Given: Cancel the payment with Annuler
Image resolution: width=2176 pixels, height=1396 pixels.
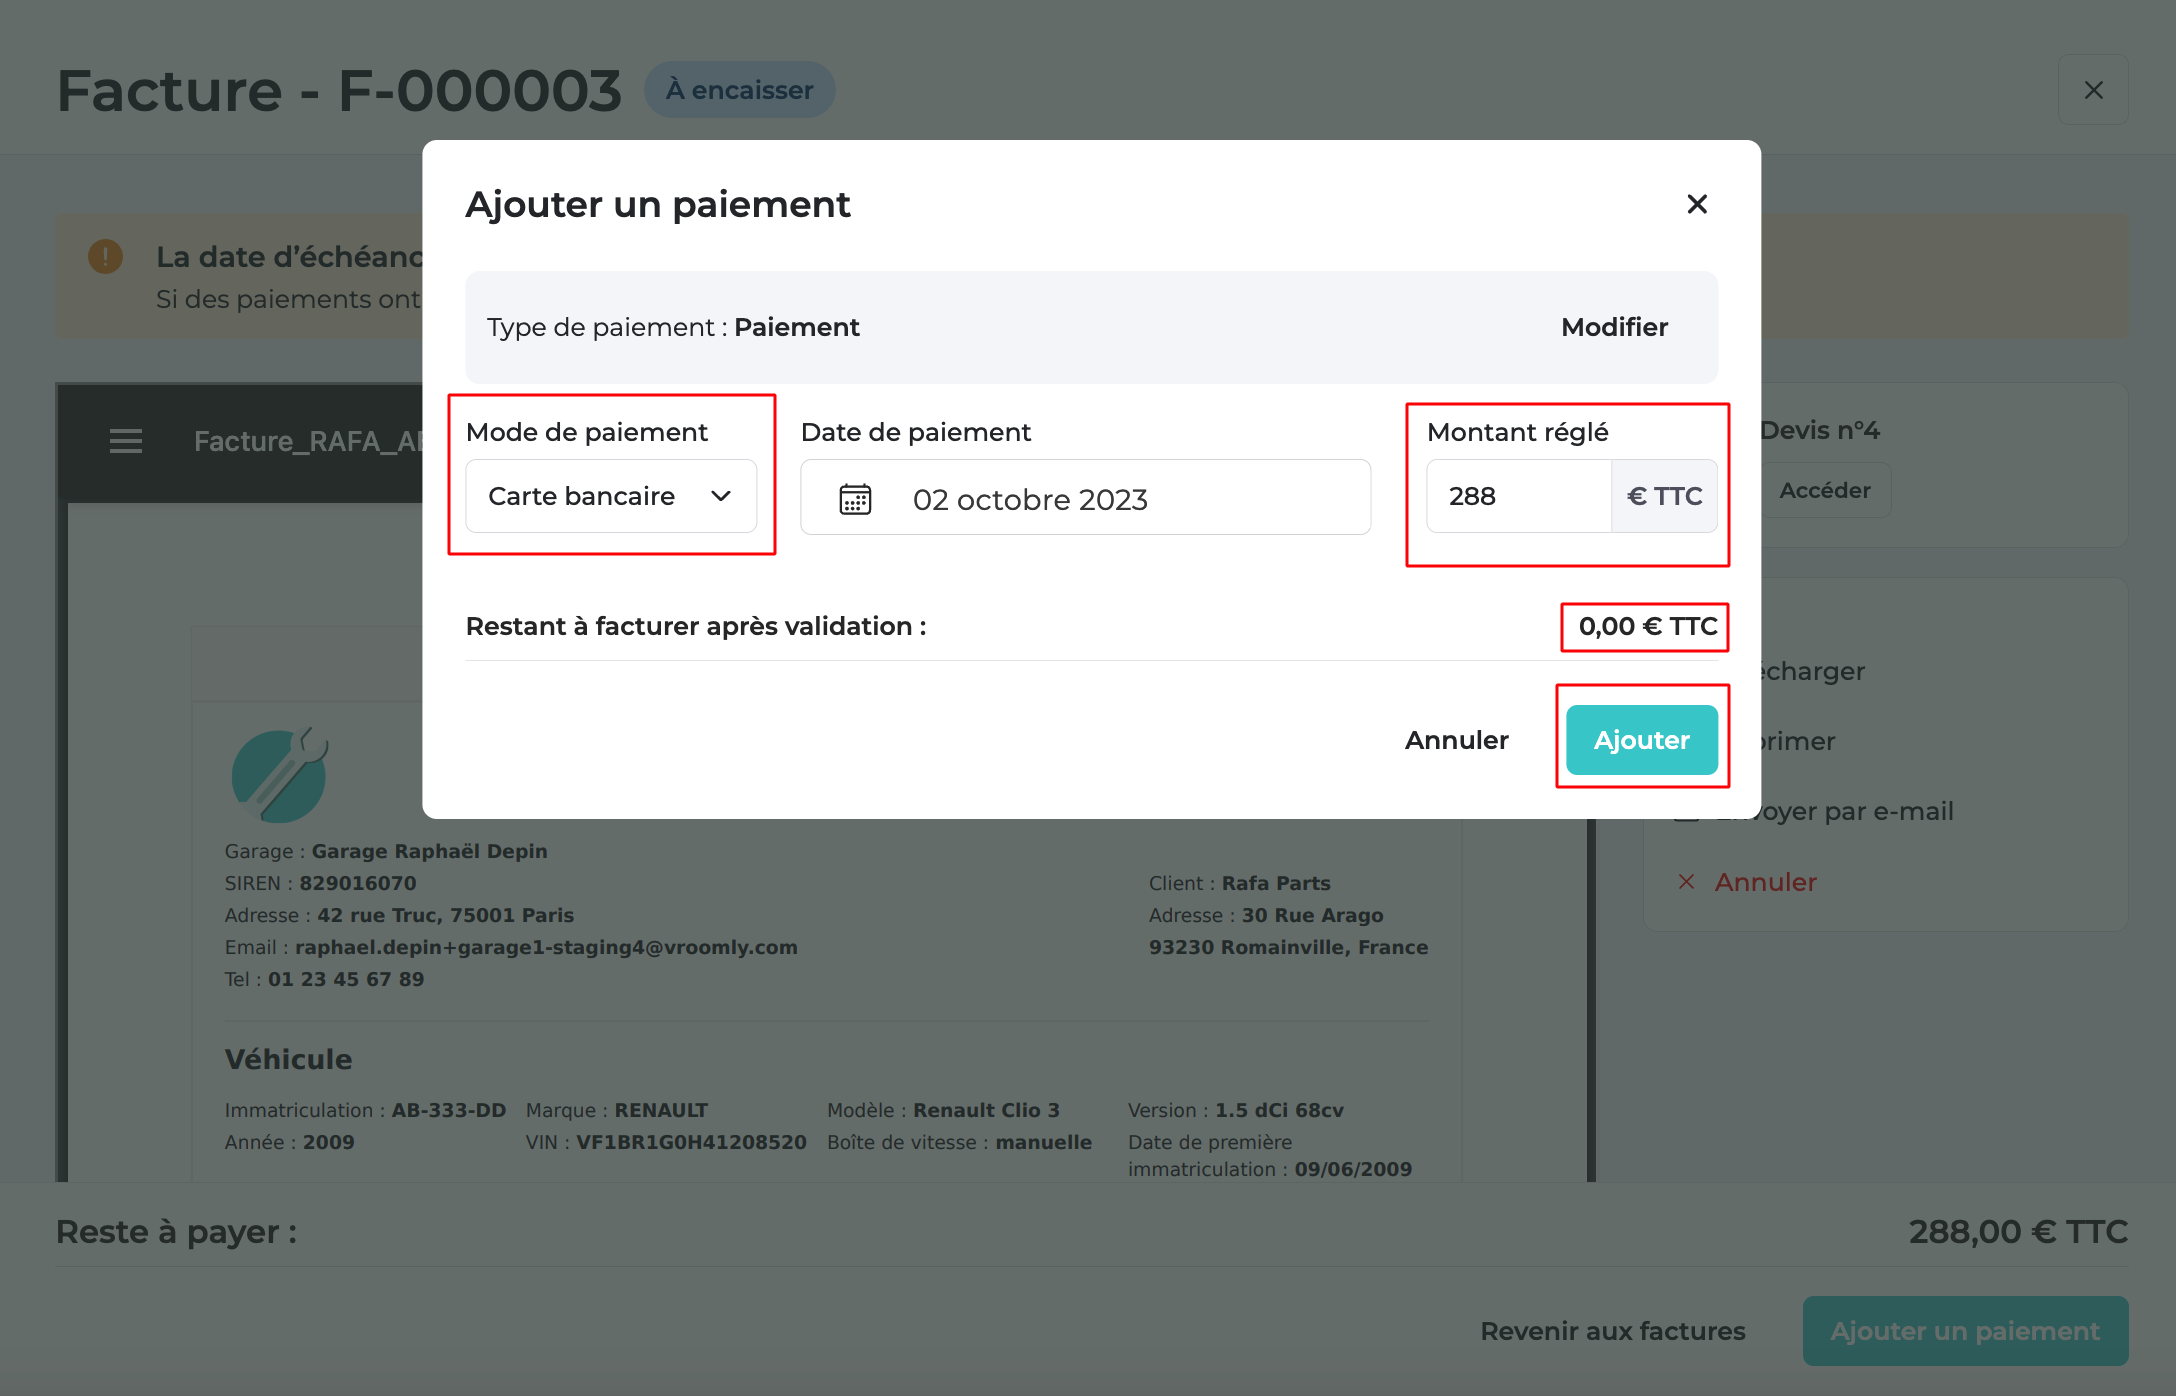Looking at the screenshot, I should (x=1456, y=740).
